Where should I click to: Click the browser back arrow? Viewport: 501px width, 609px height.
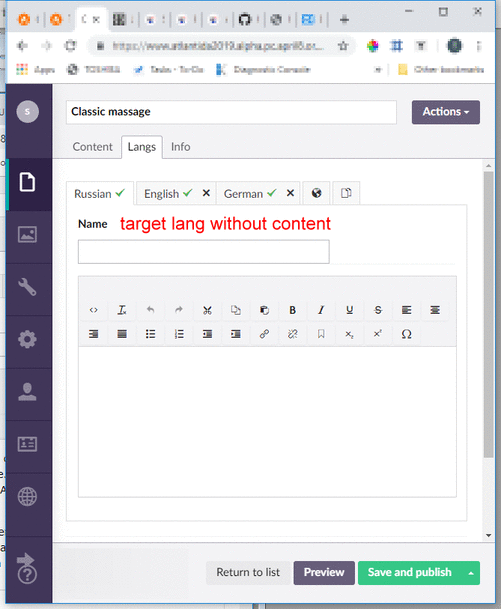pos(22,46)
